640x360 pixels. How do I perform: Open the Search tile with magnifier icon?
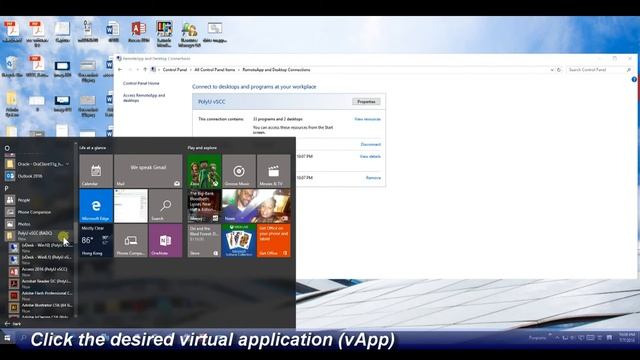click(165, 206)
